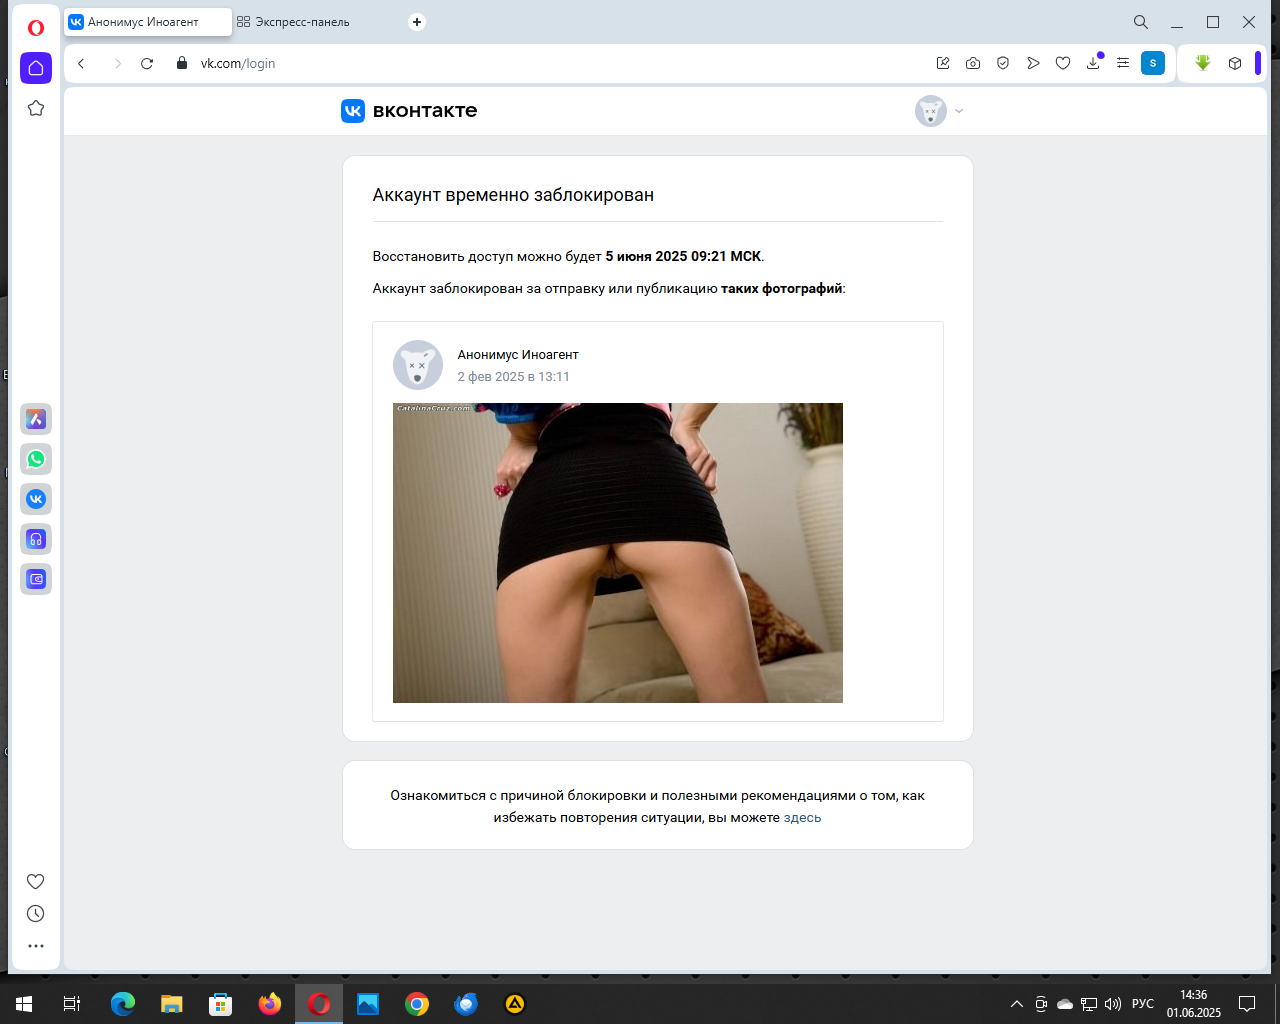Screen dimensions: 1280x1024
Task: Click the edit page icon in address bar
Action: coord(943,63)
